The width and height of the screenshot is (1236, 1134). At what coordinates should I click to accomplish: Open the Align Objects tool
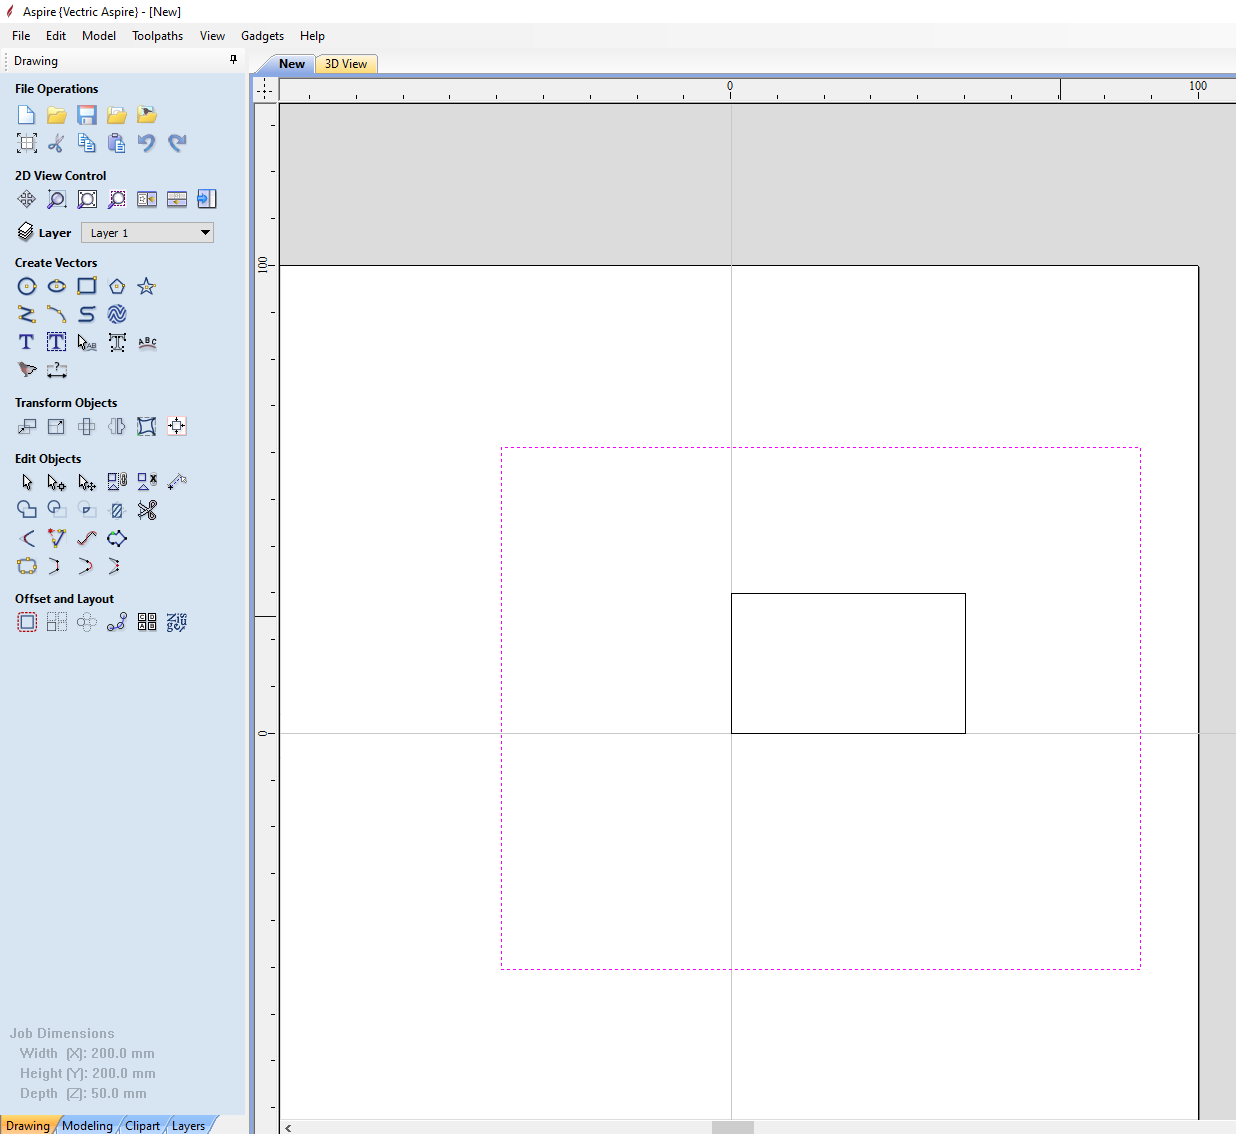(x=177, y=427)
